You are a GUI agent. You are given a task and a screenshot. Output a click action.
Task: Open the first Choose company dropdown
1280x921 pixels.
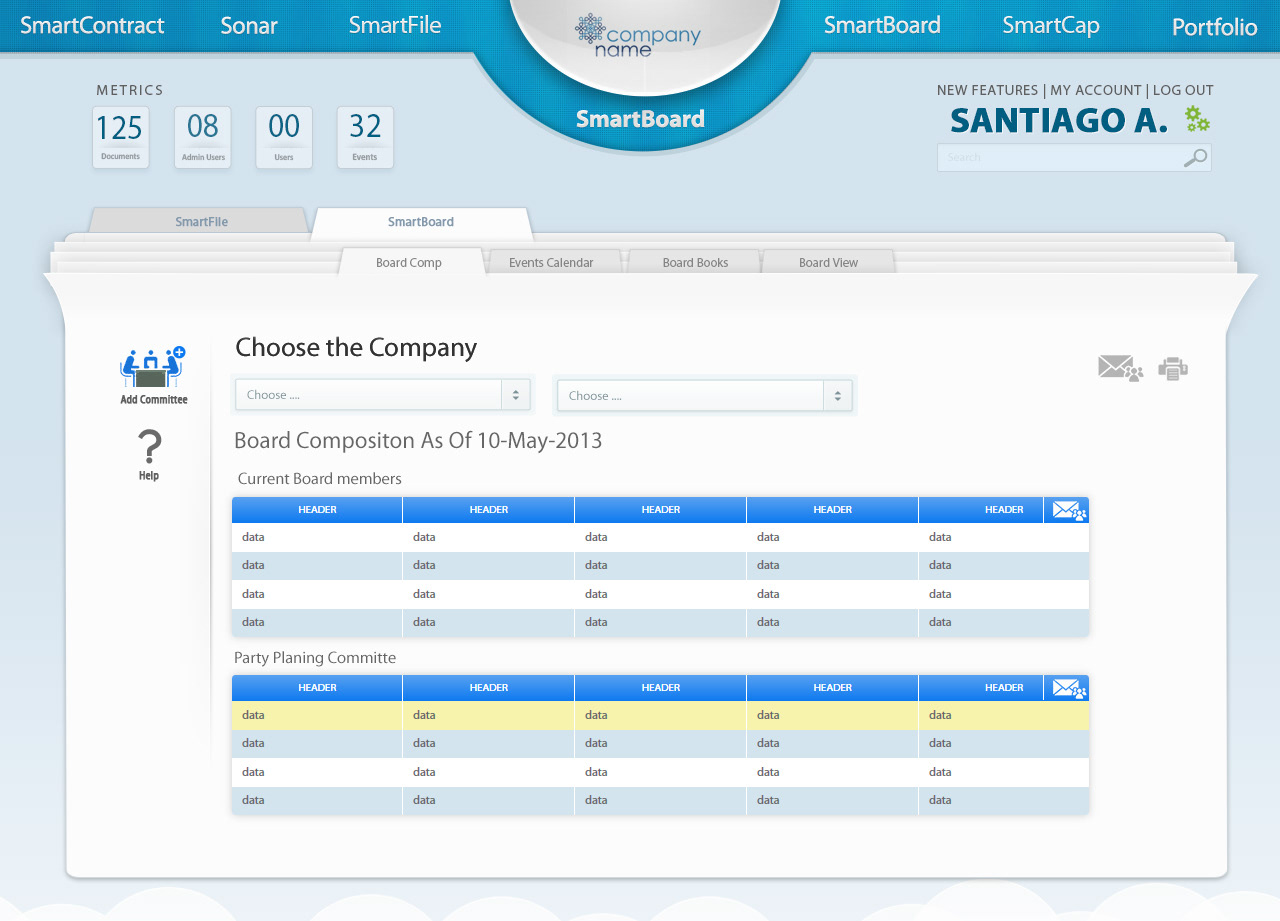coord(383,395)
